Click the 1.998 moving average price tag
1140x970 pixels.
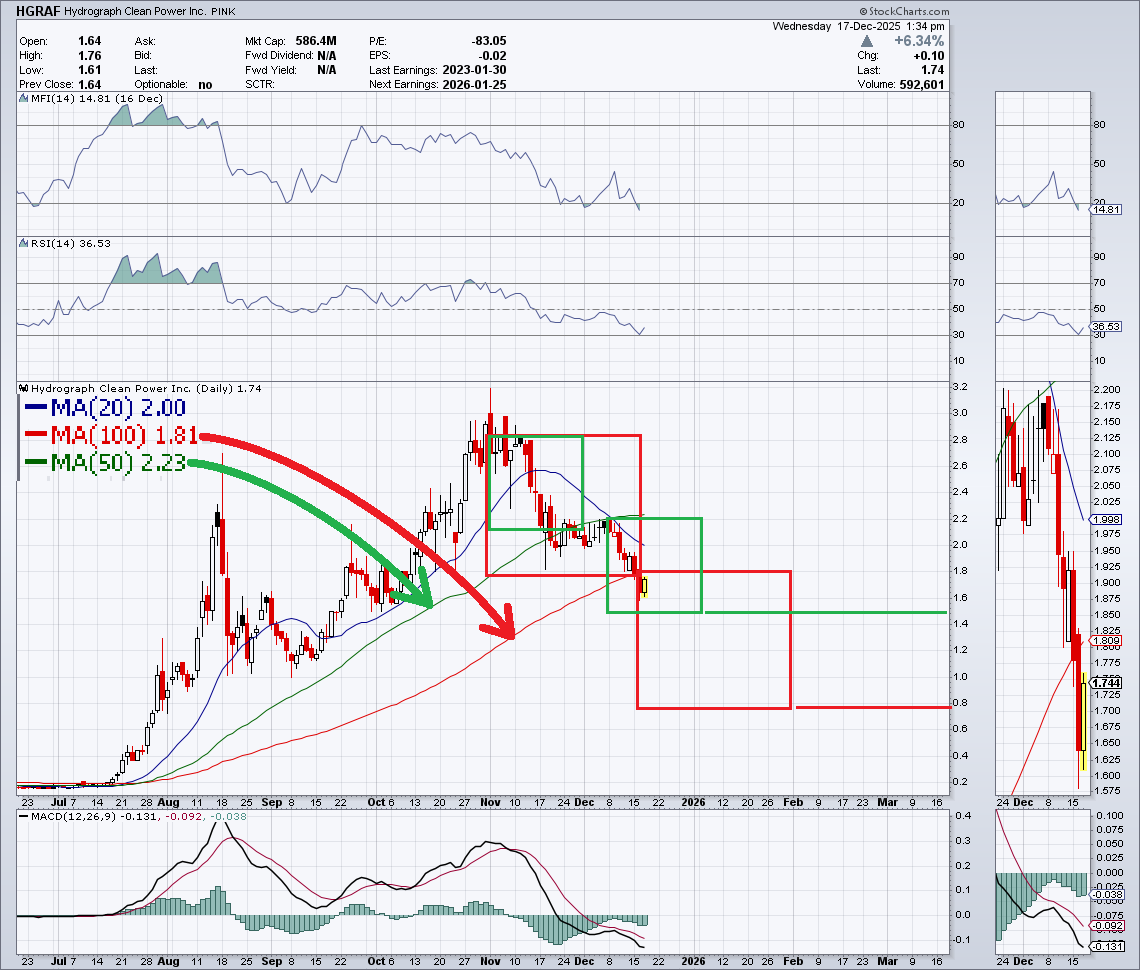click(x=1107, y=519)
